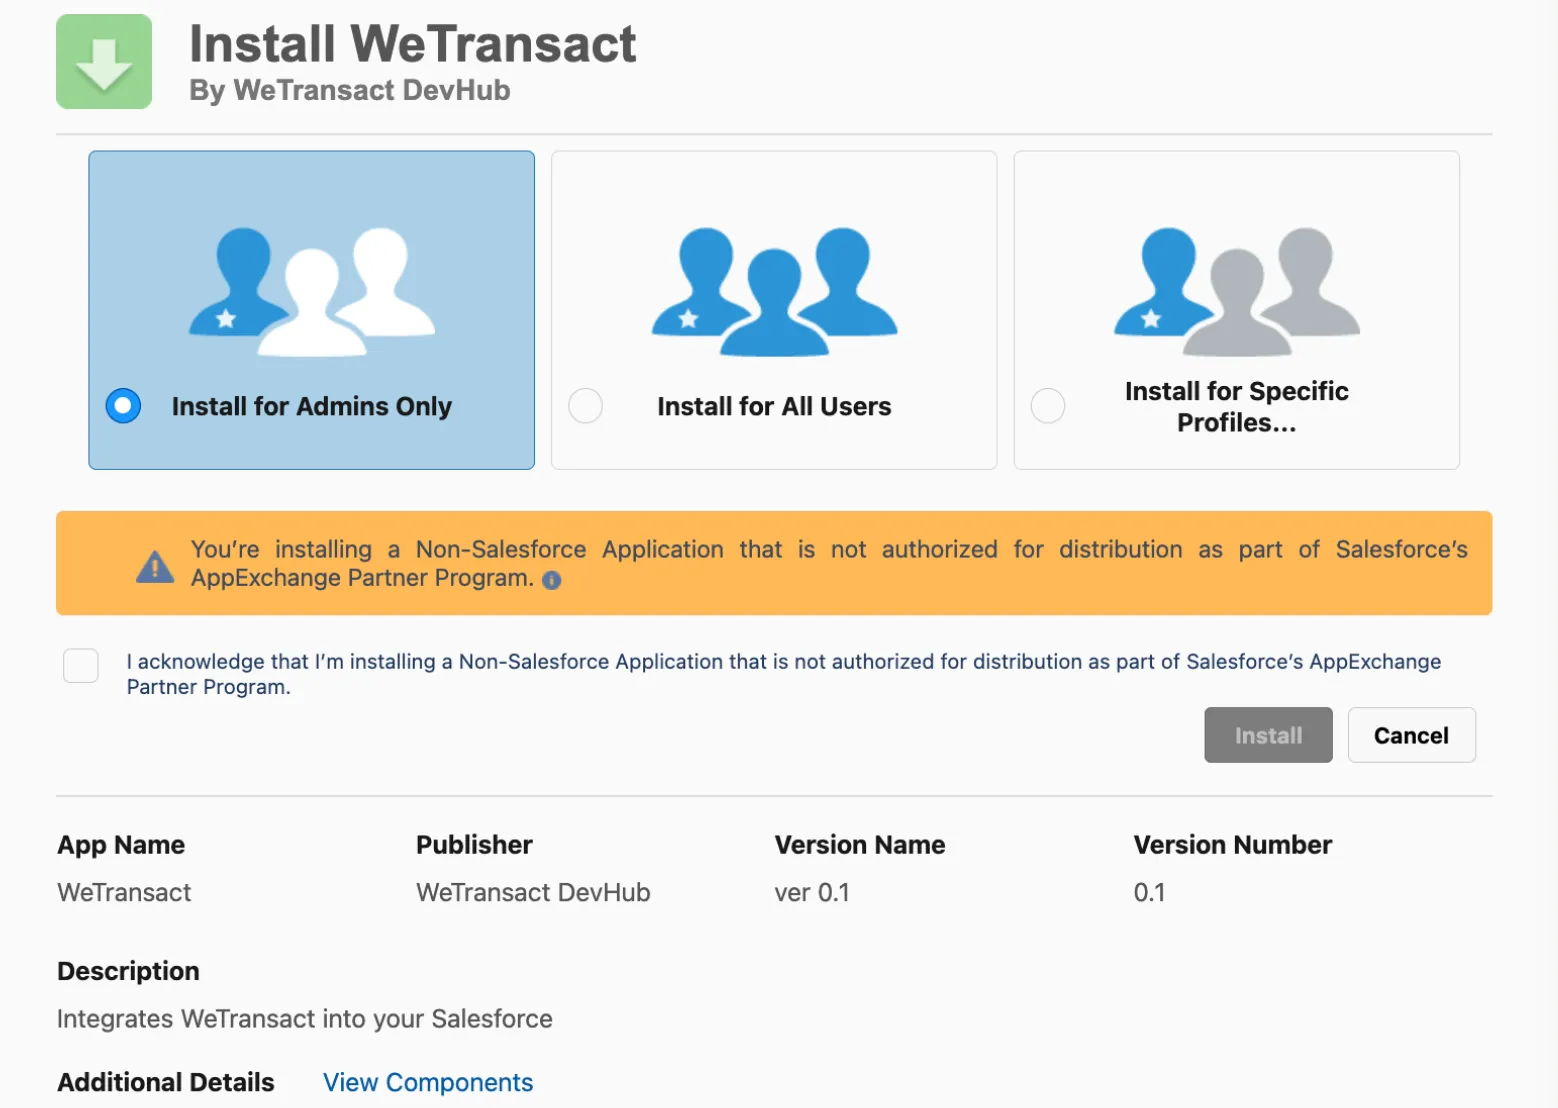This screenshot has height=1108, width=1558.
Task: Click the WeTransact DevHub publisher value
Action: point(533,892)
